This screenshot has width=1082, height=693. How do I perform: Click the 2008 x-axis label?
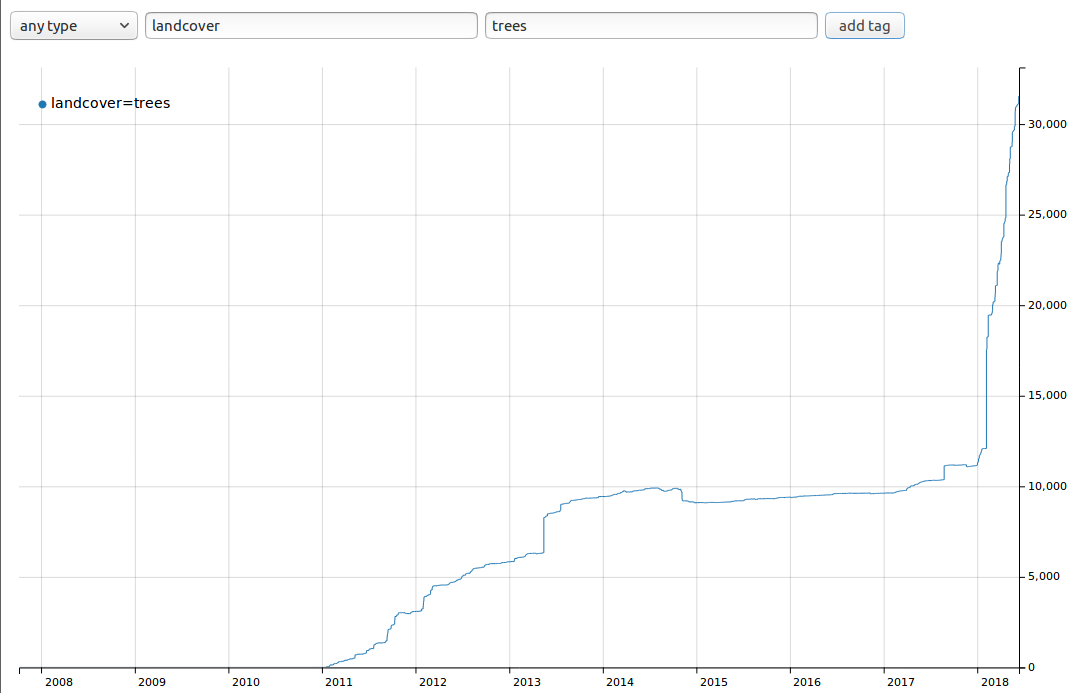[x=59, y=682]
